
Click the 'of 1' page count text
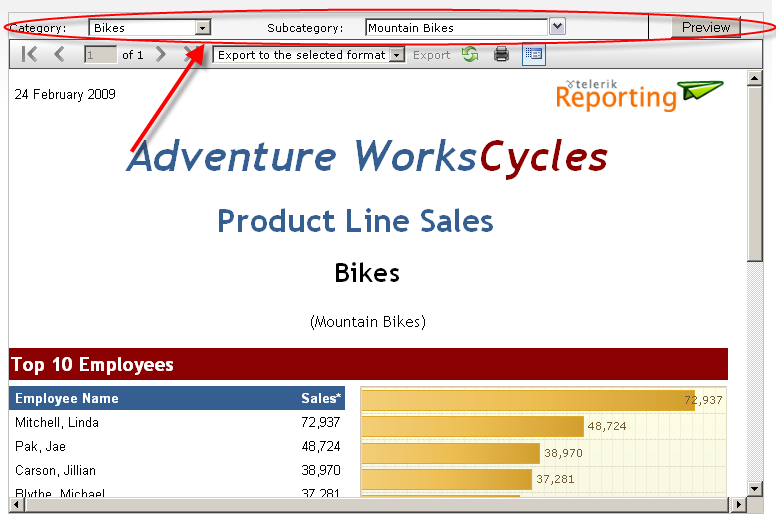[x=133, y=55]
